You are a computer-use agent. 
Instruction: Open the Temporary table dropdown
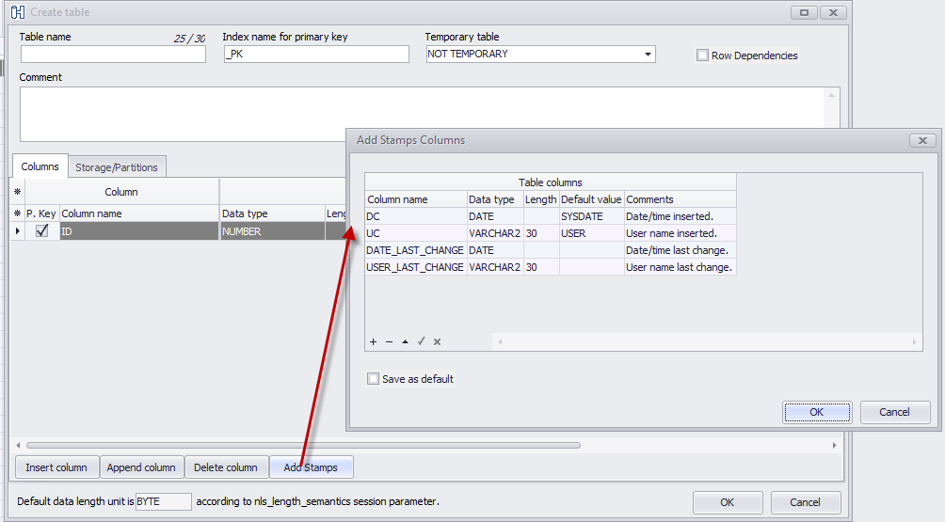point(647,54)
